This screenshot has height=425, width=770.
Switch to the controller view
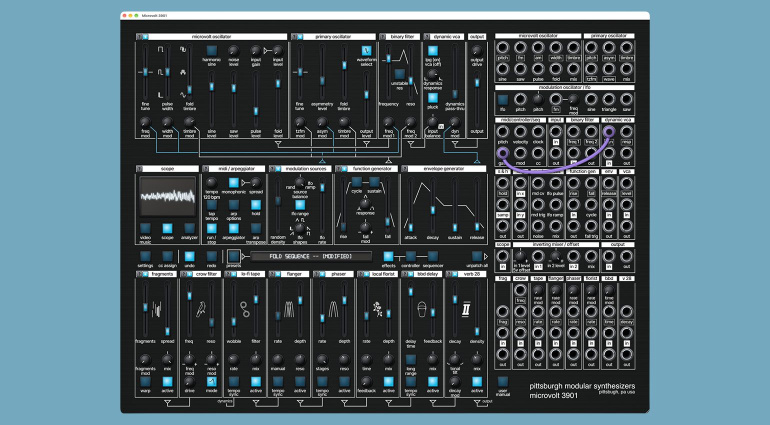click(411, 256)
